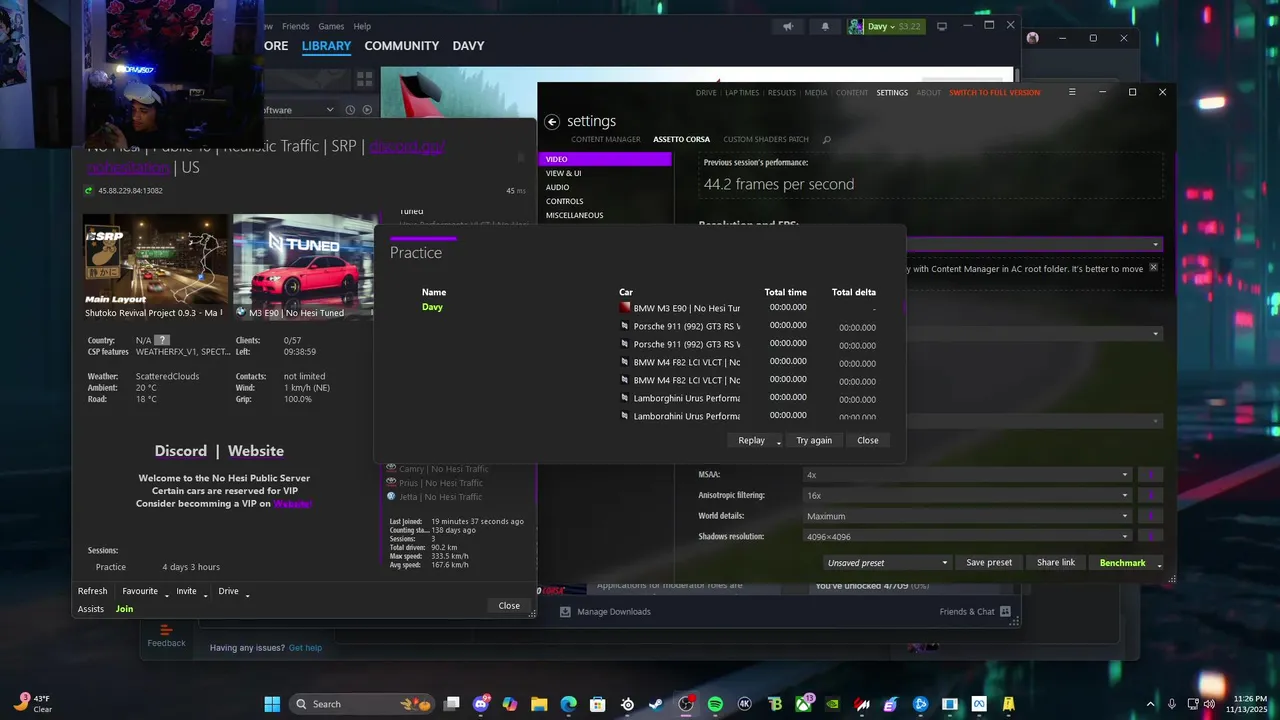Expand the Replay button dropdown arrow
The width and height of the screenshot is (1280, 720).
pyautogui.click(x=778, y=441)
